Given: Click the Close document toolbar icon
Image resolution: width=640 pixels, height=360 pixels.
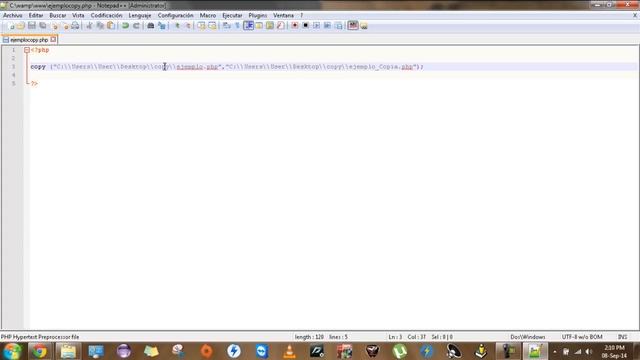Looking at the screenshot, I should pos(54,26).
